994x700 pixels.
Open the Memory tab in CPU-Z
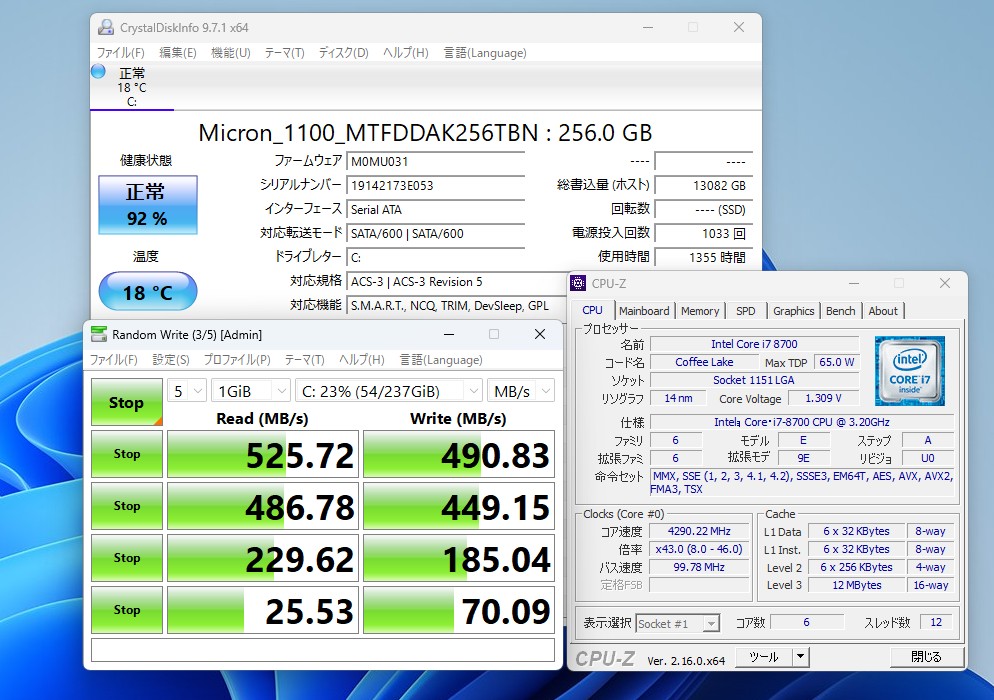pos(700,311)
